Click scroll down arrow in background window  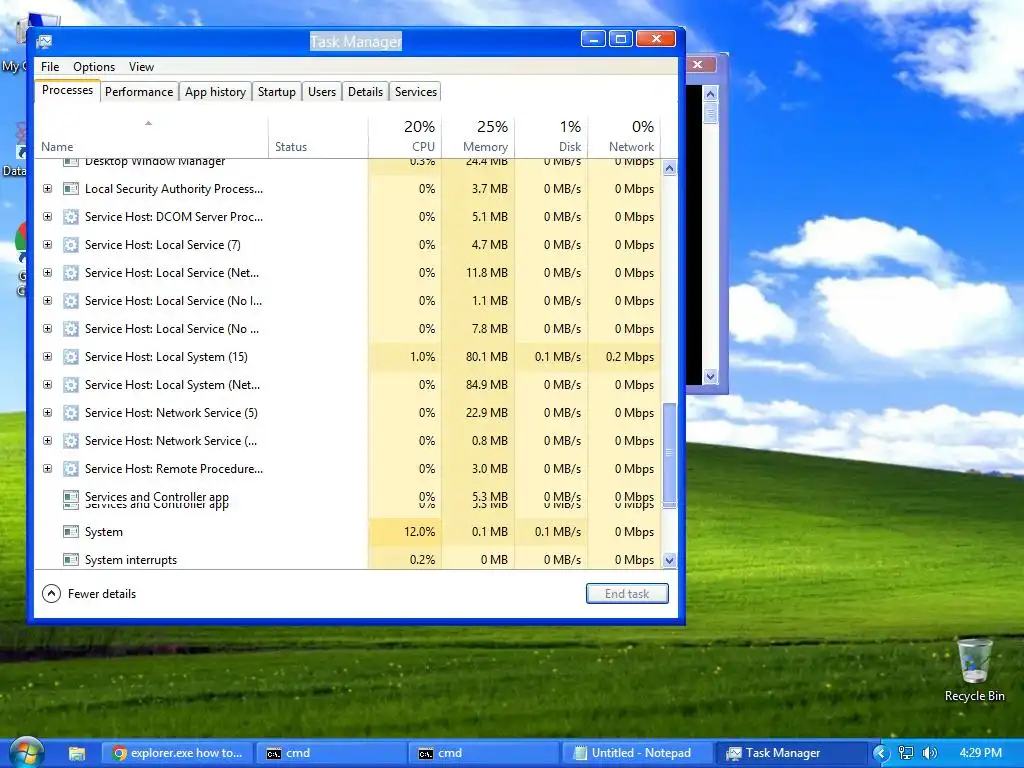(711, 376)
